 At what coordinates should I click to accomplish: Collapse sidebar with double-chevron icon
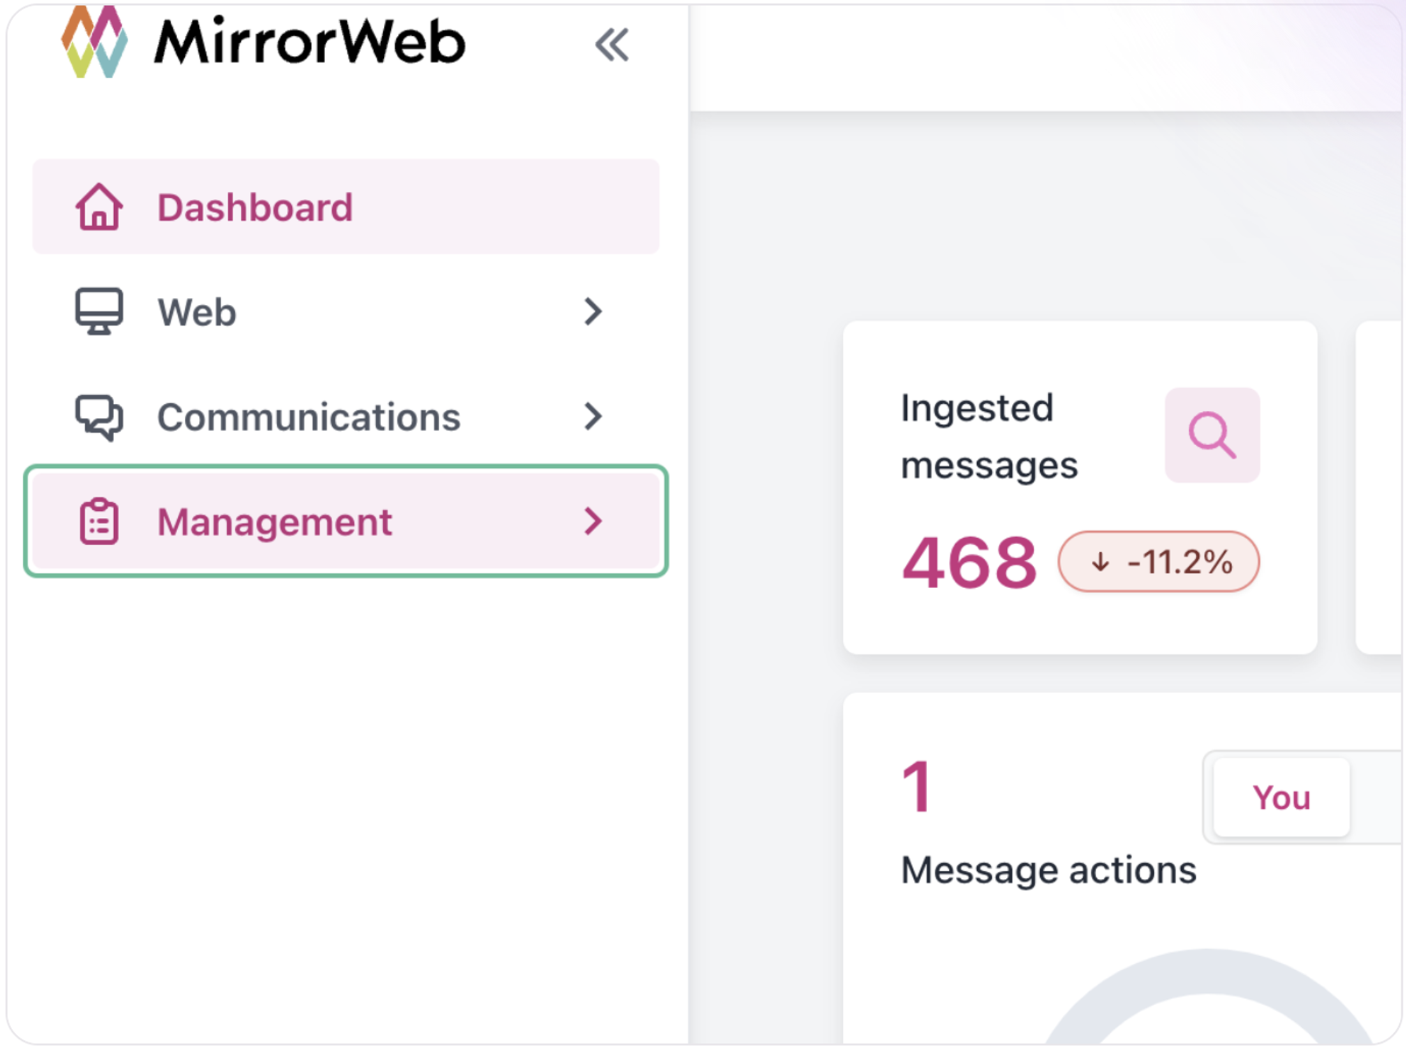(612, 45)
